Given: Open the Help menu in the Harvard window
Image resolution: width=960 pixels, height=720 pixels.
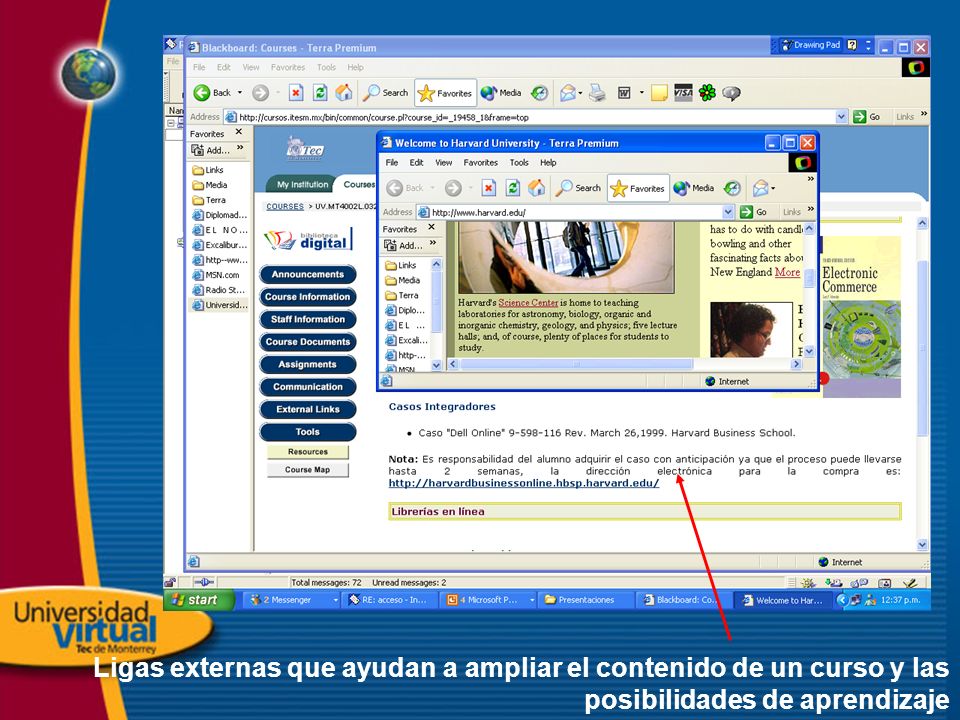Looking at the screenshot, I should pyautogui.click(x=548, y=163).
